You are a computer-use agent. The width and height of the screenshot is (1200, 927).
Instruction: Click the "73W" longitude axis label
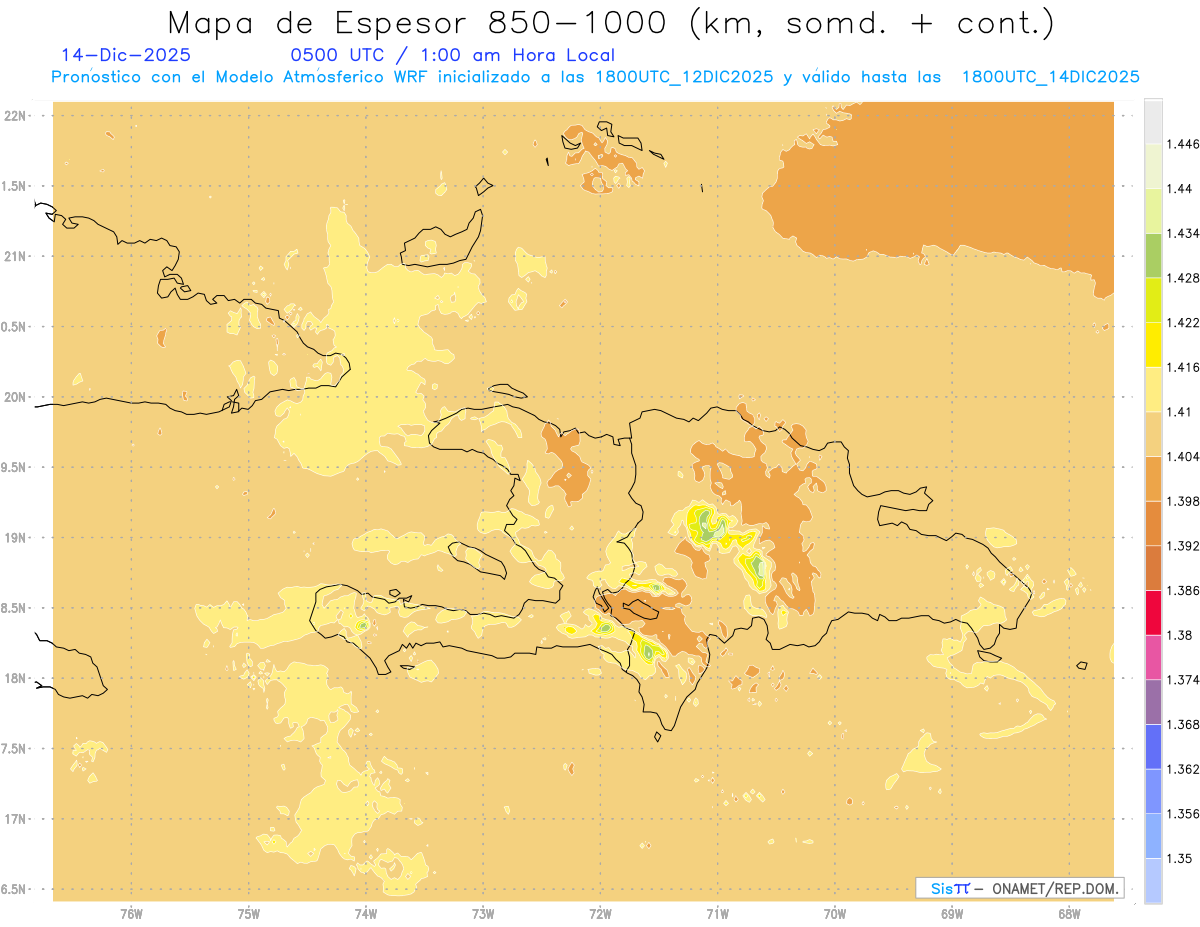point(483,913)
